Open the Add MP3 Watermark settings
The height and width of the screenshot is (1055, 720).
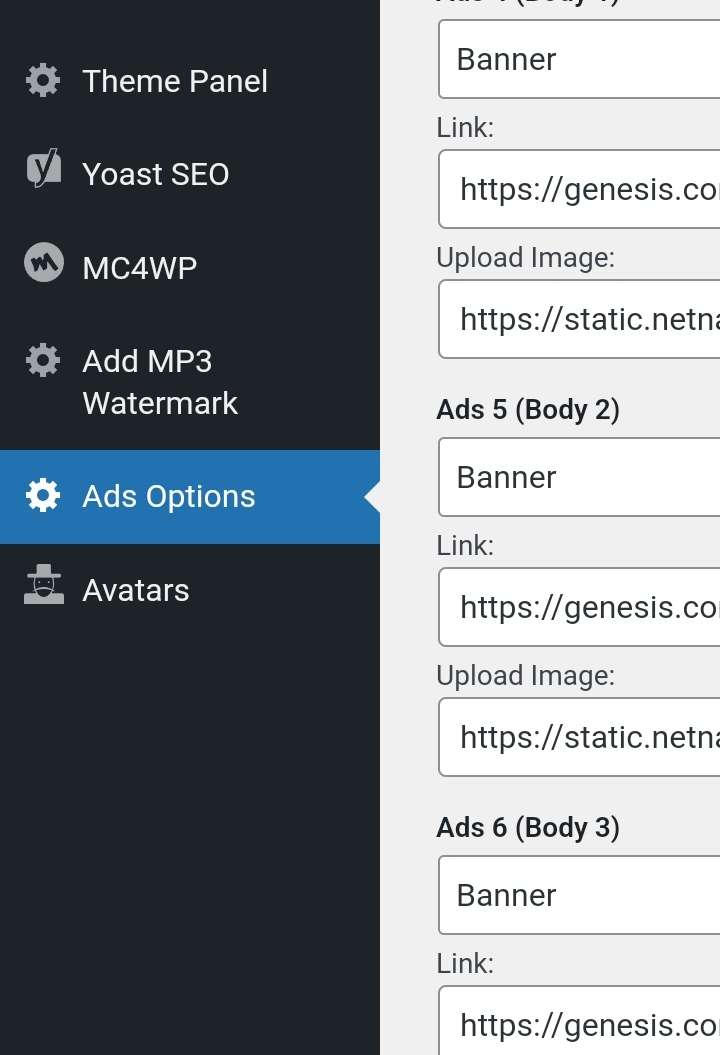(190, 382)
